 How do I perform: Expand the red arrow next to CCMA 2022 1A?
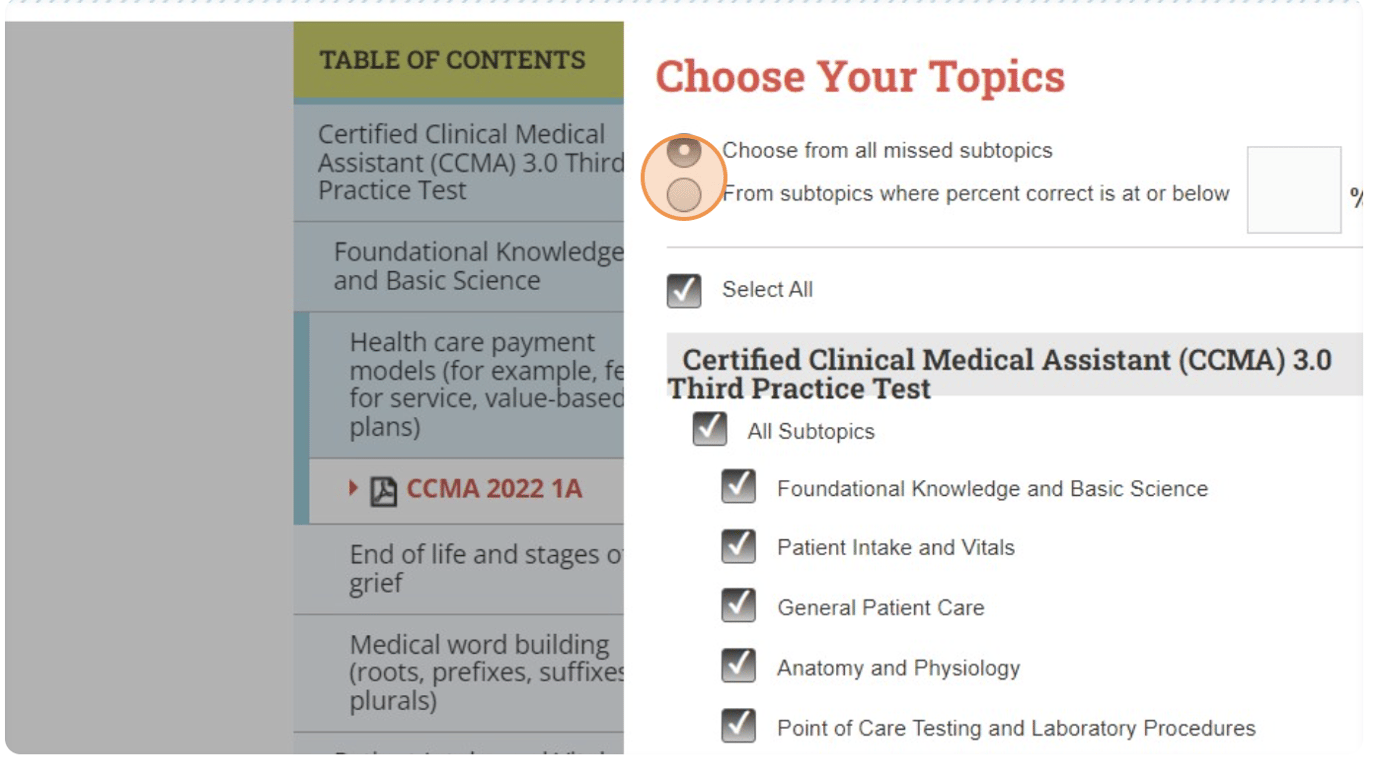[353, 488]
